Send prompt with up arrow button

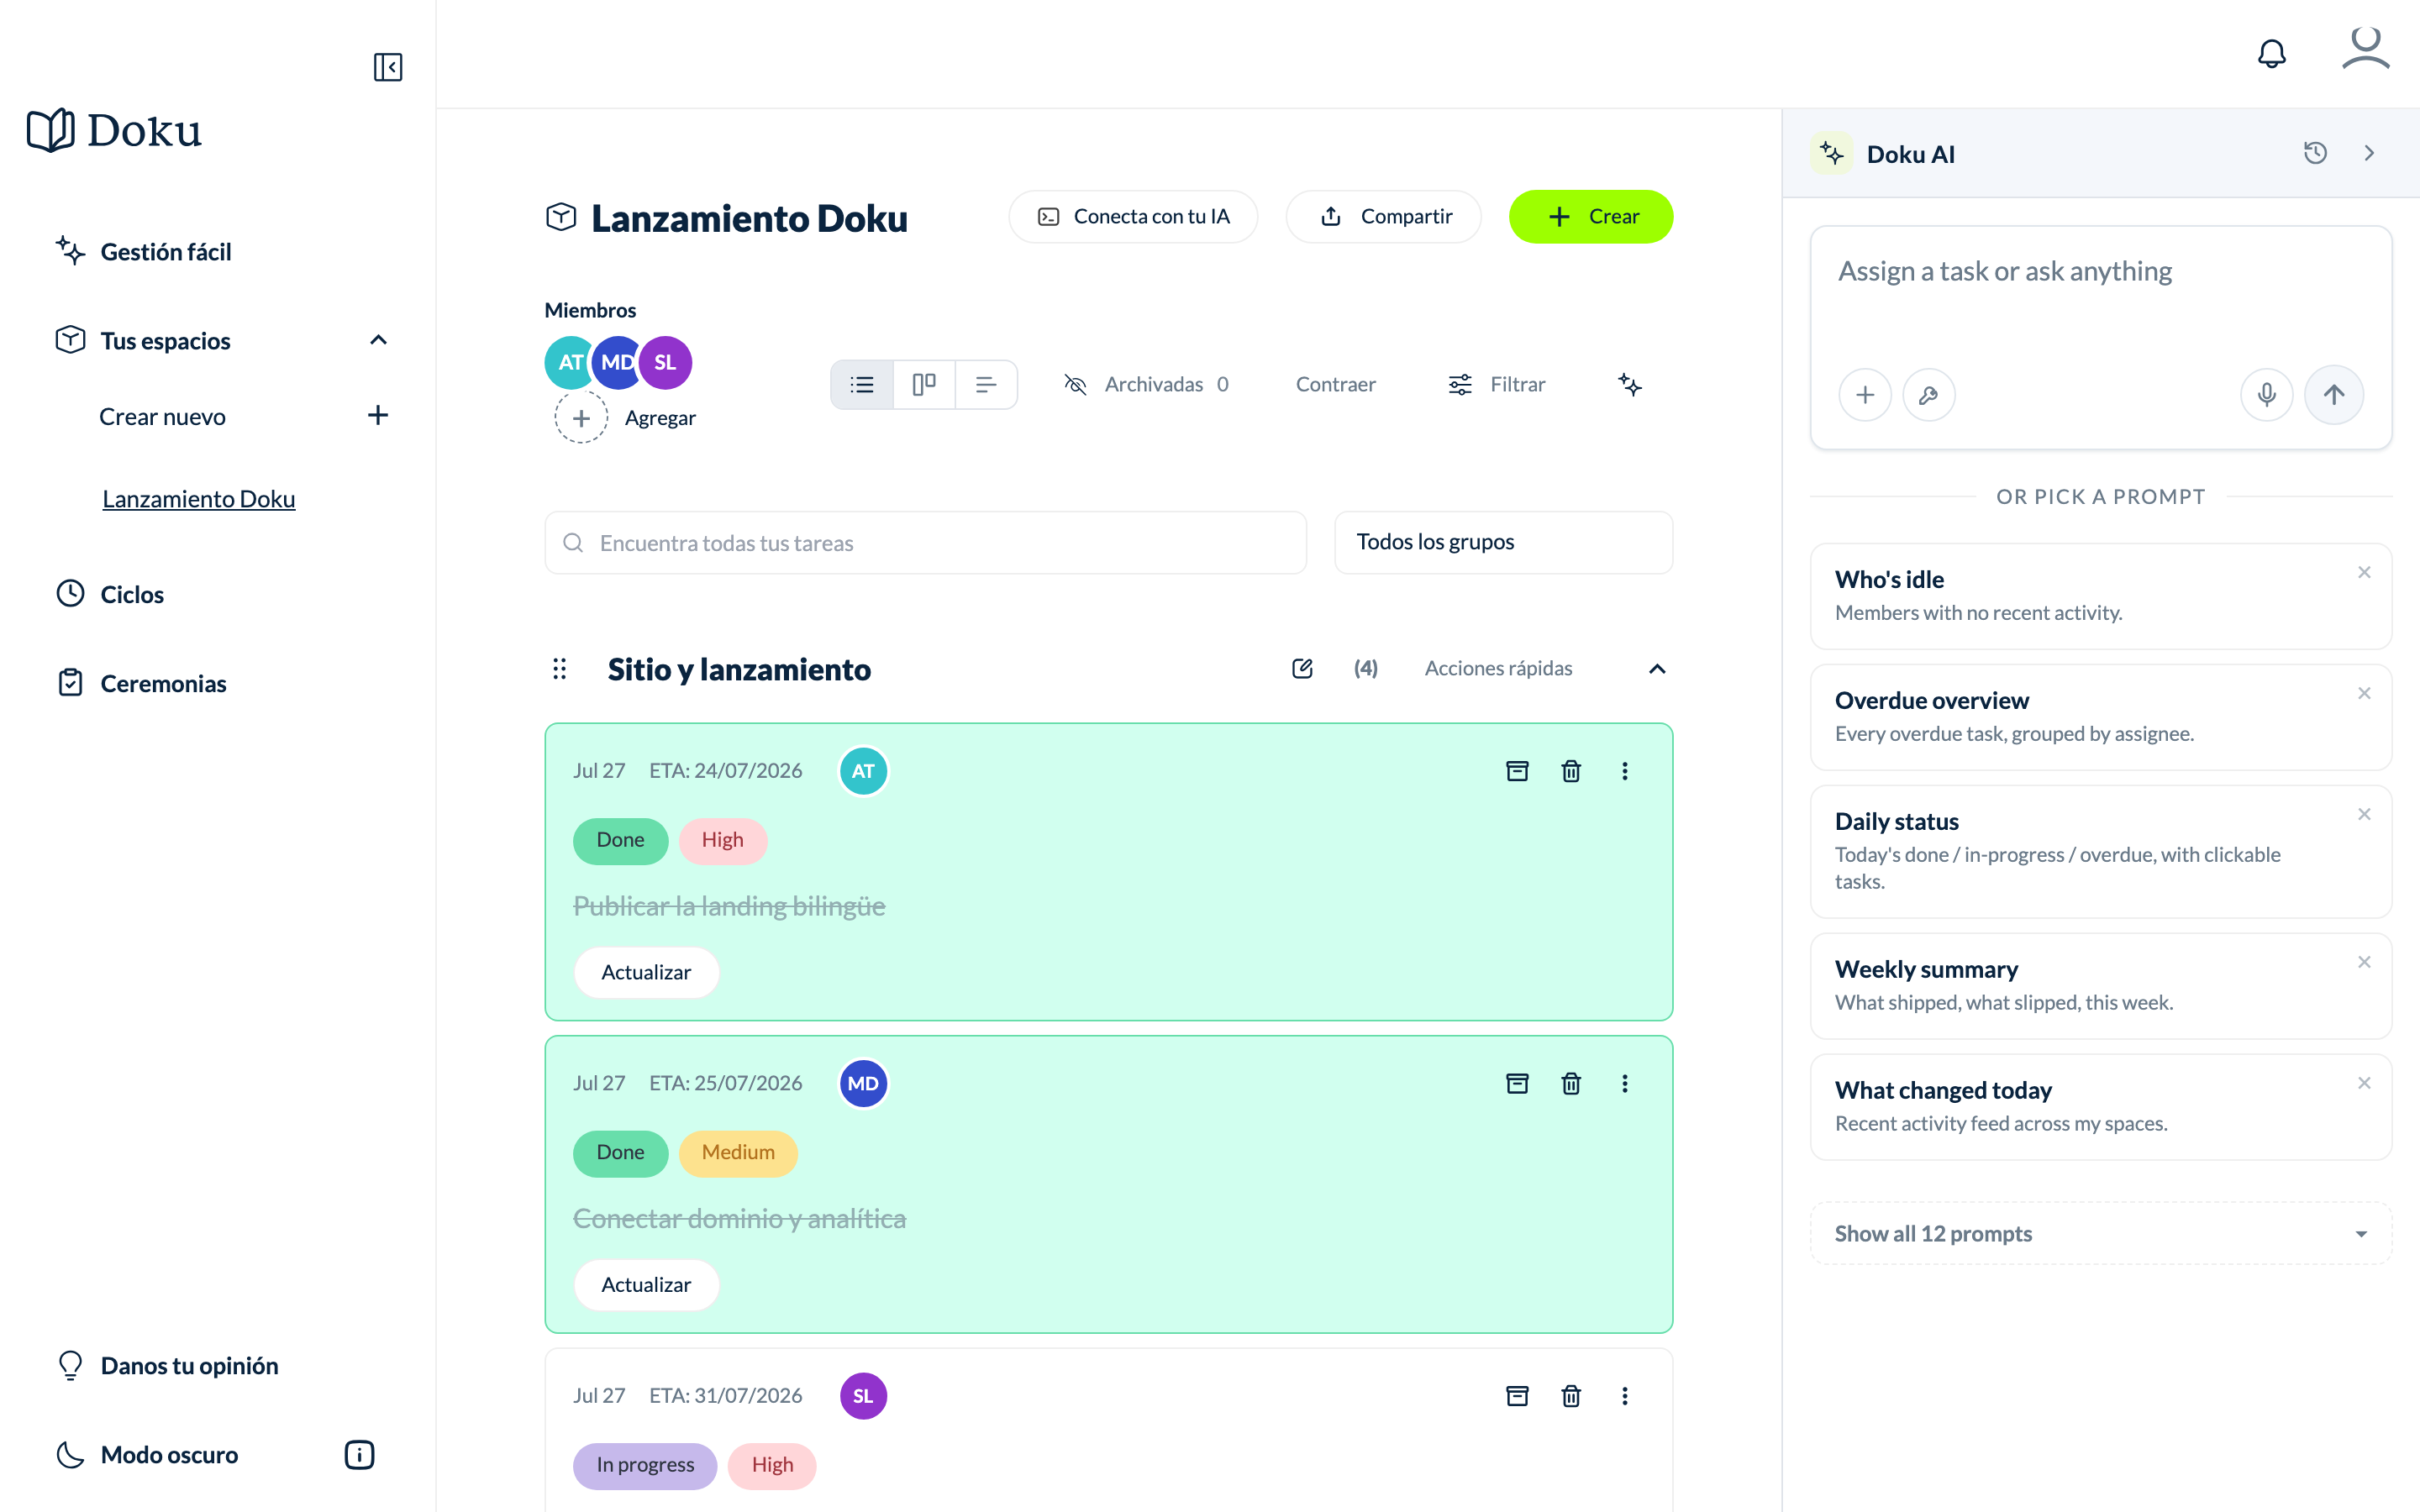tap(2334, 395)
